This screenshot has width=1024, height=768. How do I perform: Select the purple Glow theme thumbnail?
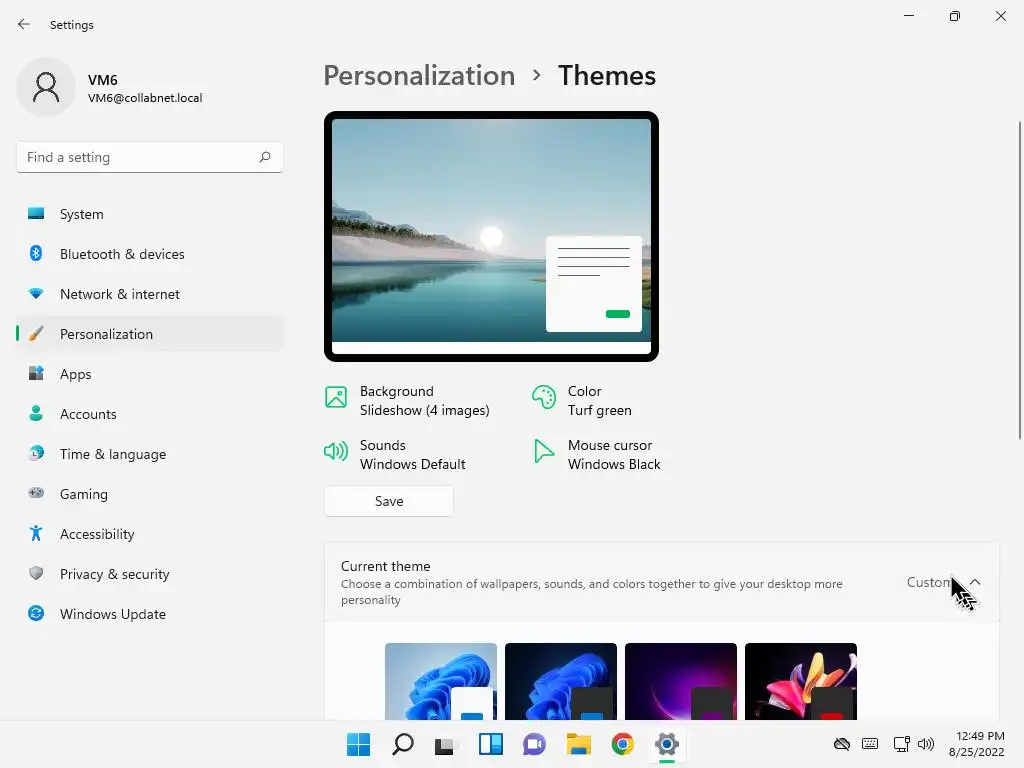click(680, 681)
